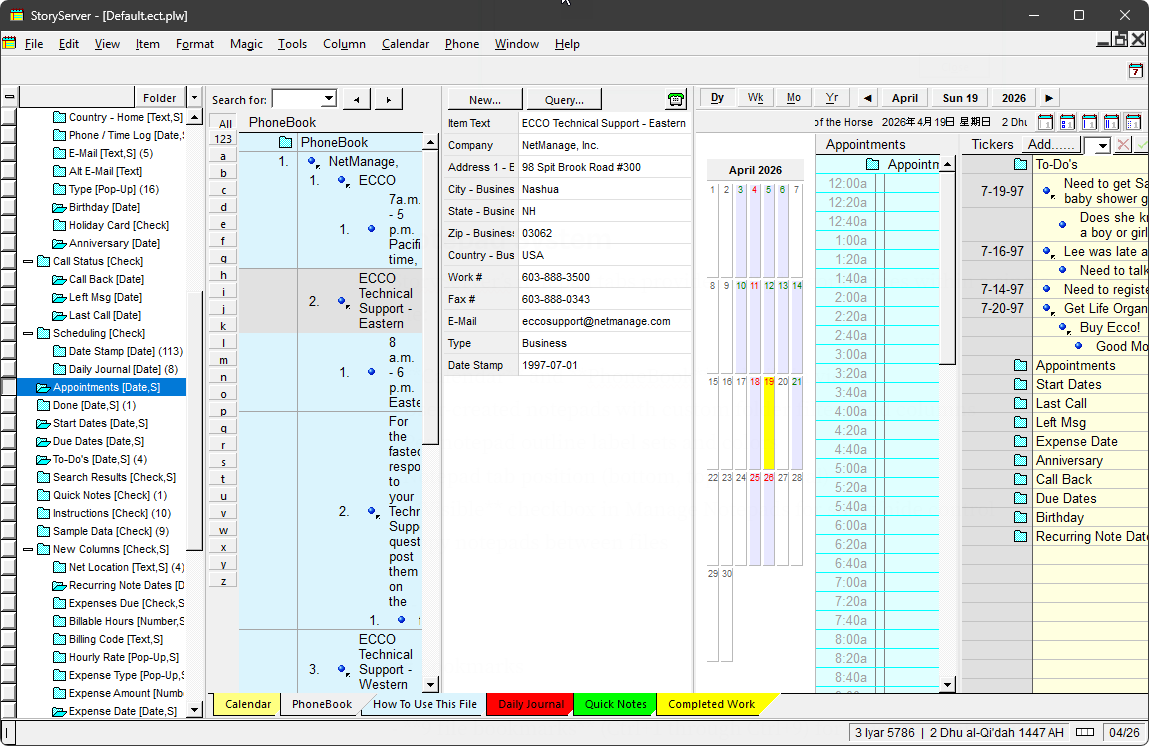Click the Add...... tickers button
This screenshot has width=1149, height=746.
click(x=1051, y=144)
